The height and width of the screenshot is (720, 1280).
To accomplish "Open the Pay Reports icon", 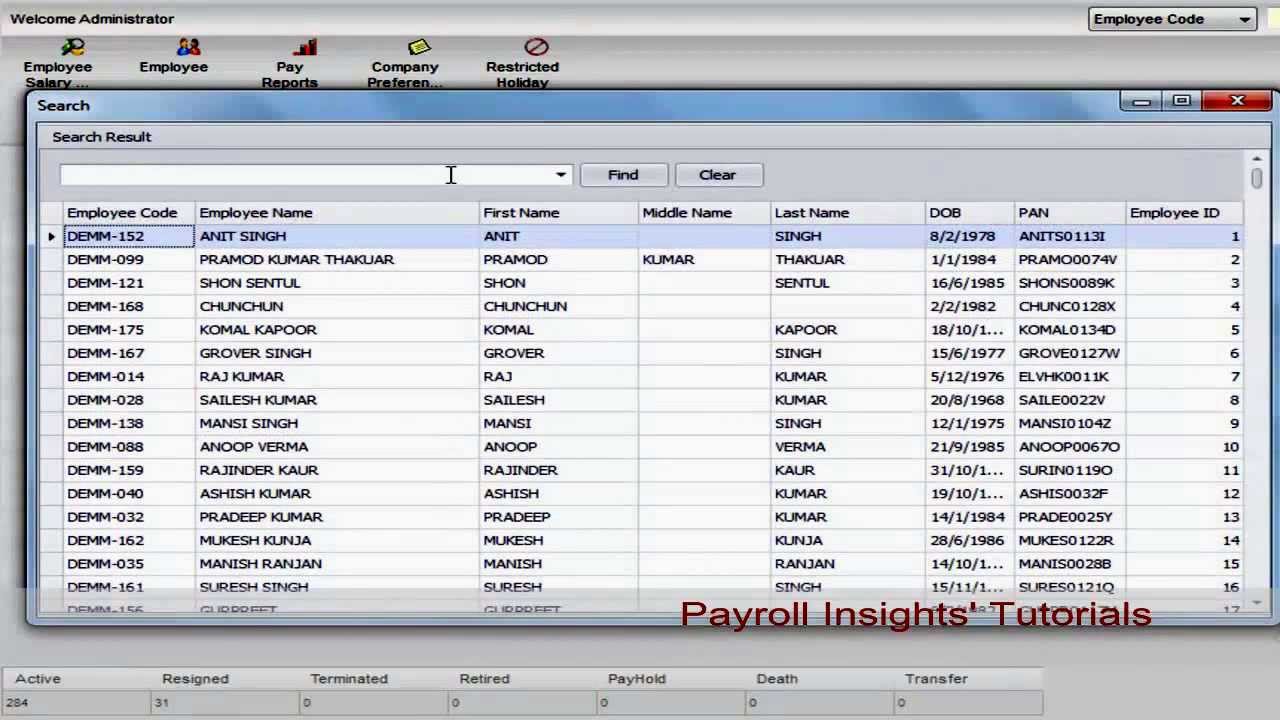I will click(290, 63).
